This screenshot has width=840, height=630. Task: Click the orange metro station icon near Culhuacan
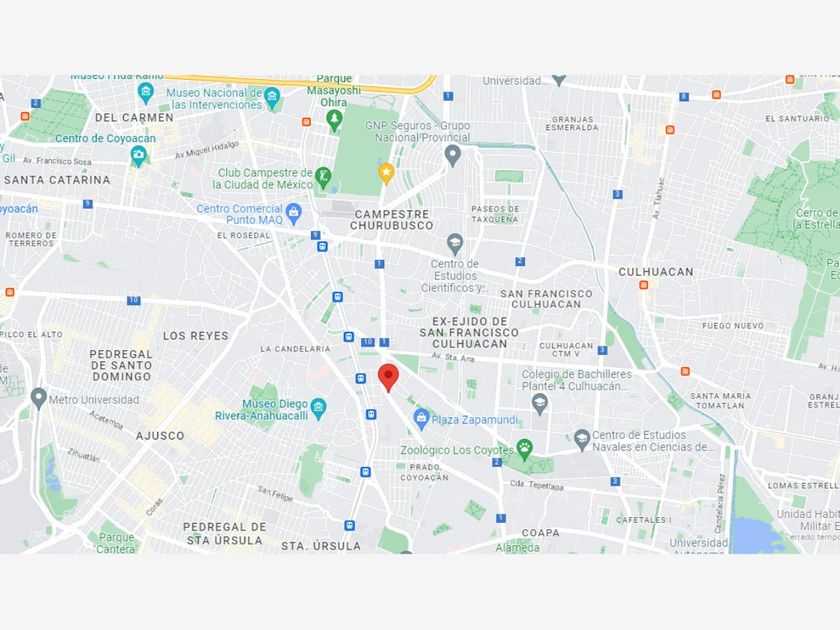(644, 285)
